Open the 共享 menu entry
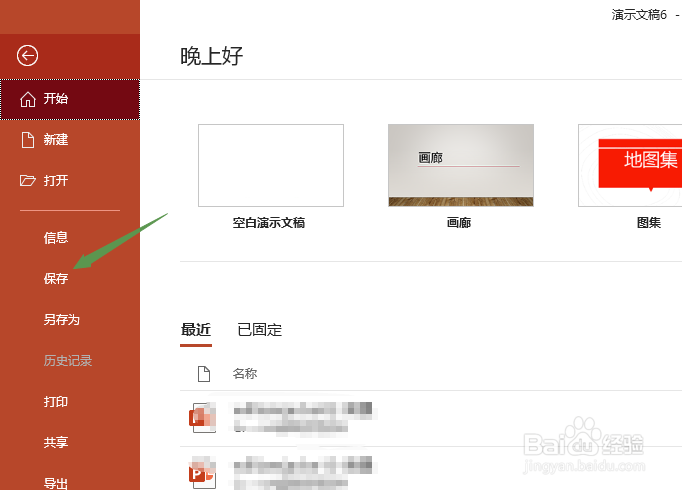This screenshot has width=682, height=490. tap(56, 442)
